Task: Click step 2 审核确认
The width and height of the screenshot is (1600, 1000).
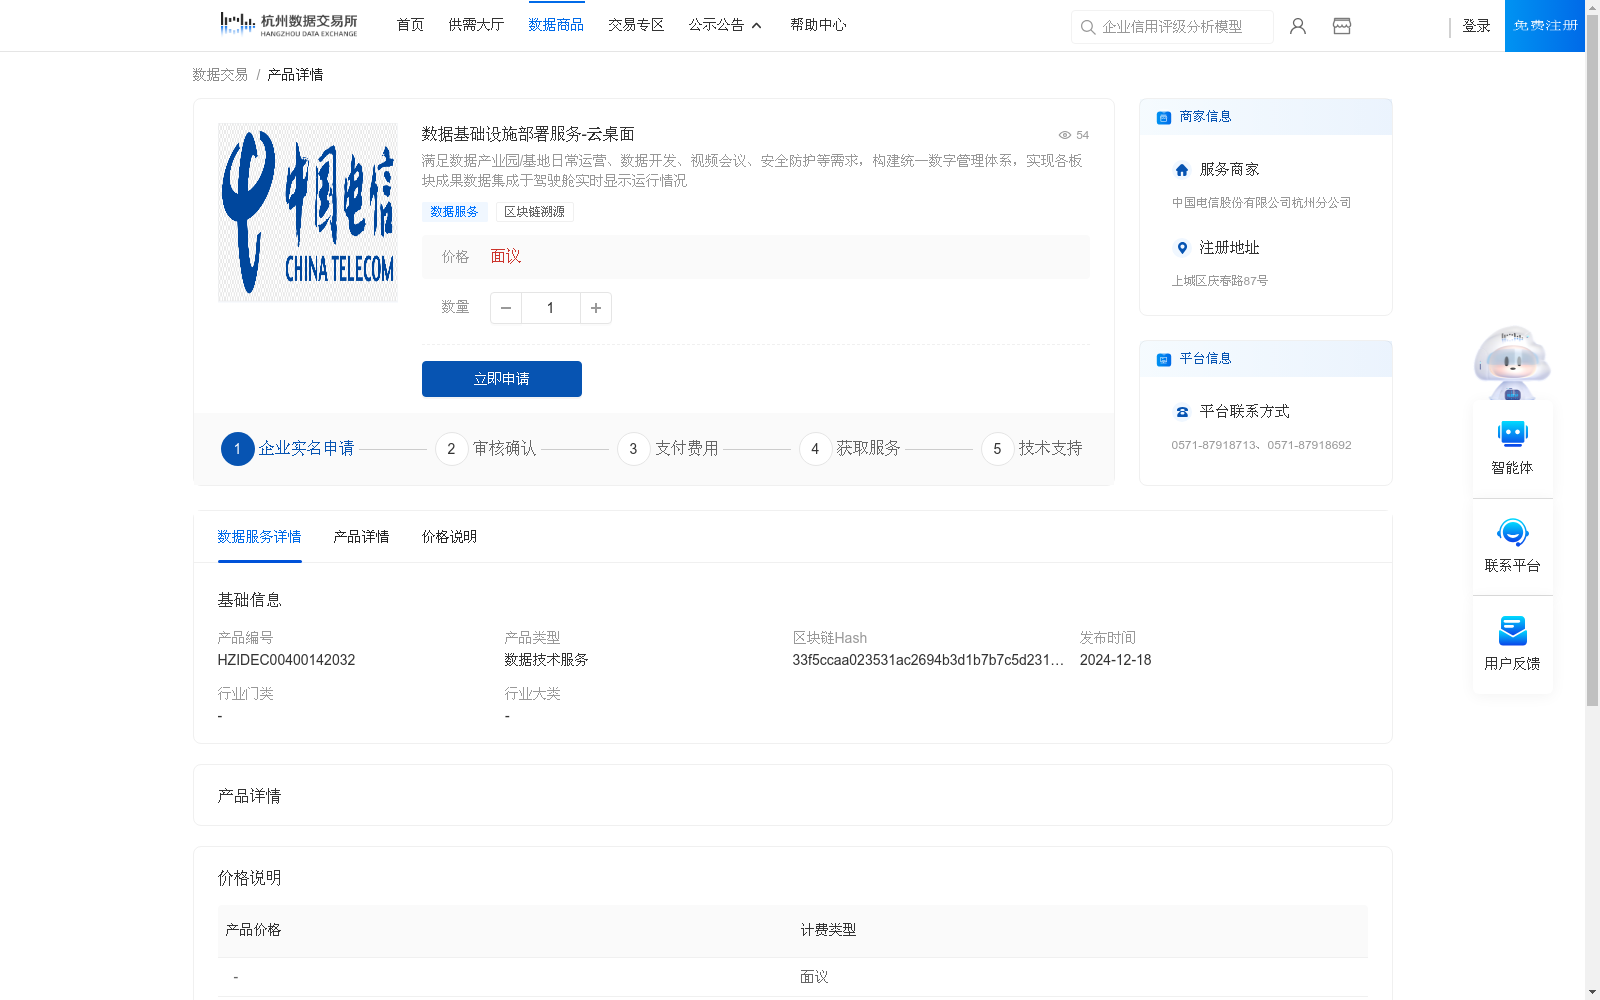Action: 486,449
